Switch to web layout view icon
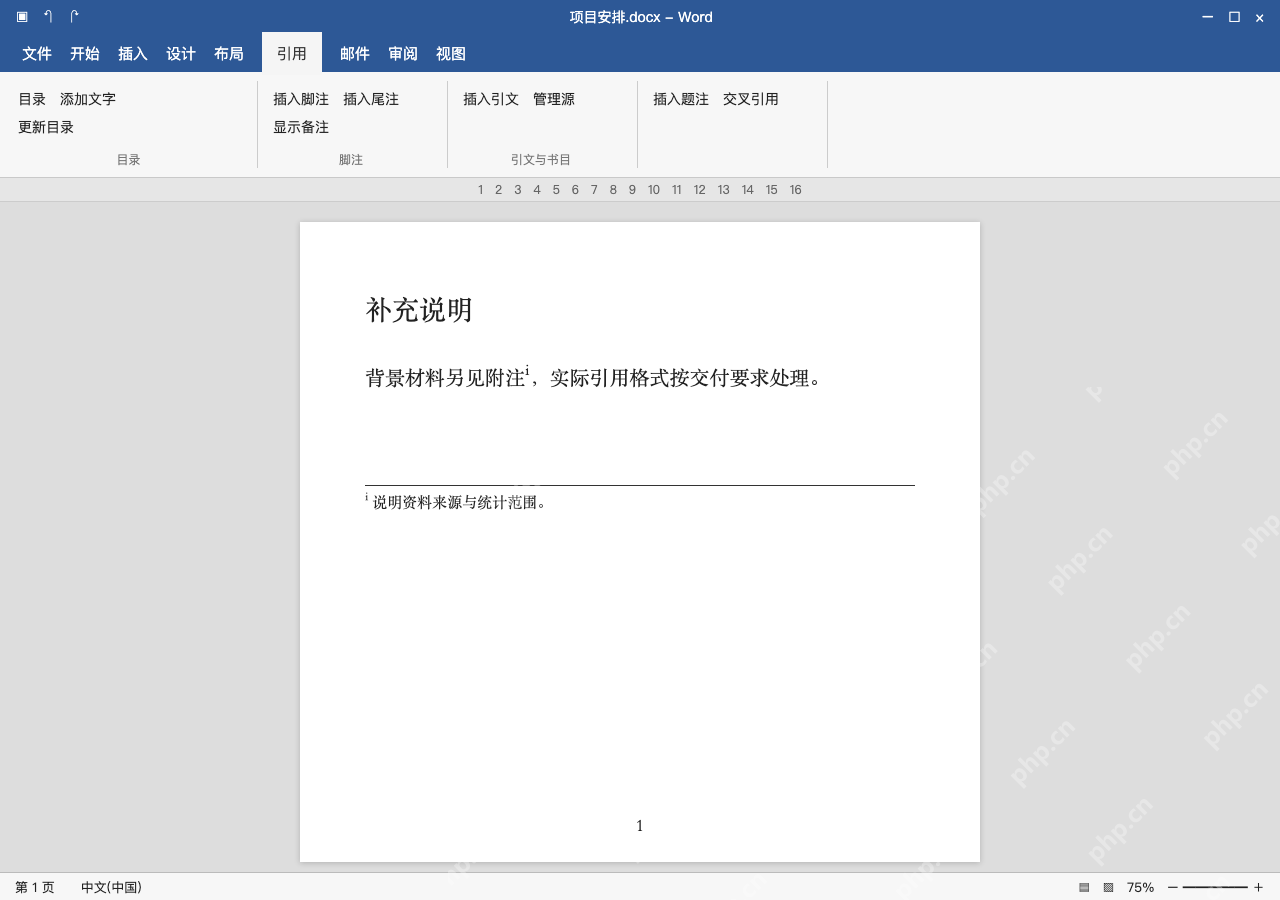Image resolution: width=1280 pixels, height=900 pixels. [1108, 887]
